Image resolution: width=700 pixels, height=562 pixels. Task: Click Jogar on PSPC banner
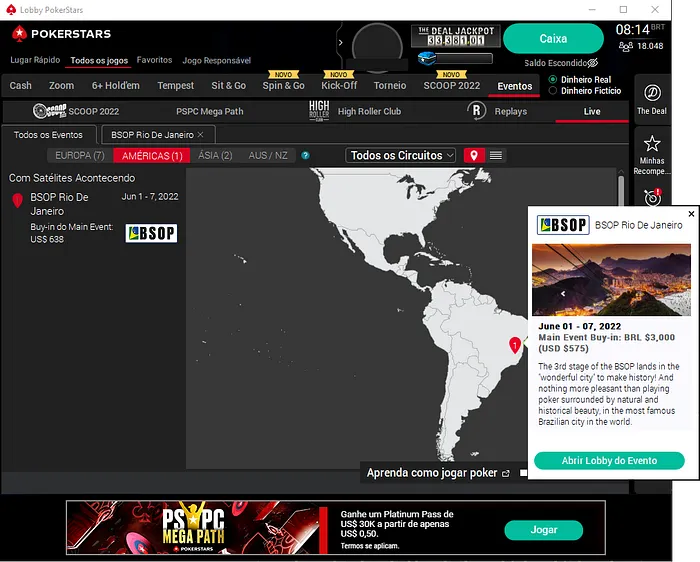point(543,530)
